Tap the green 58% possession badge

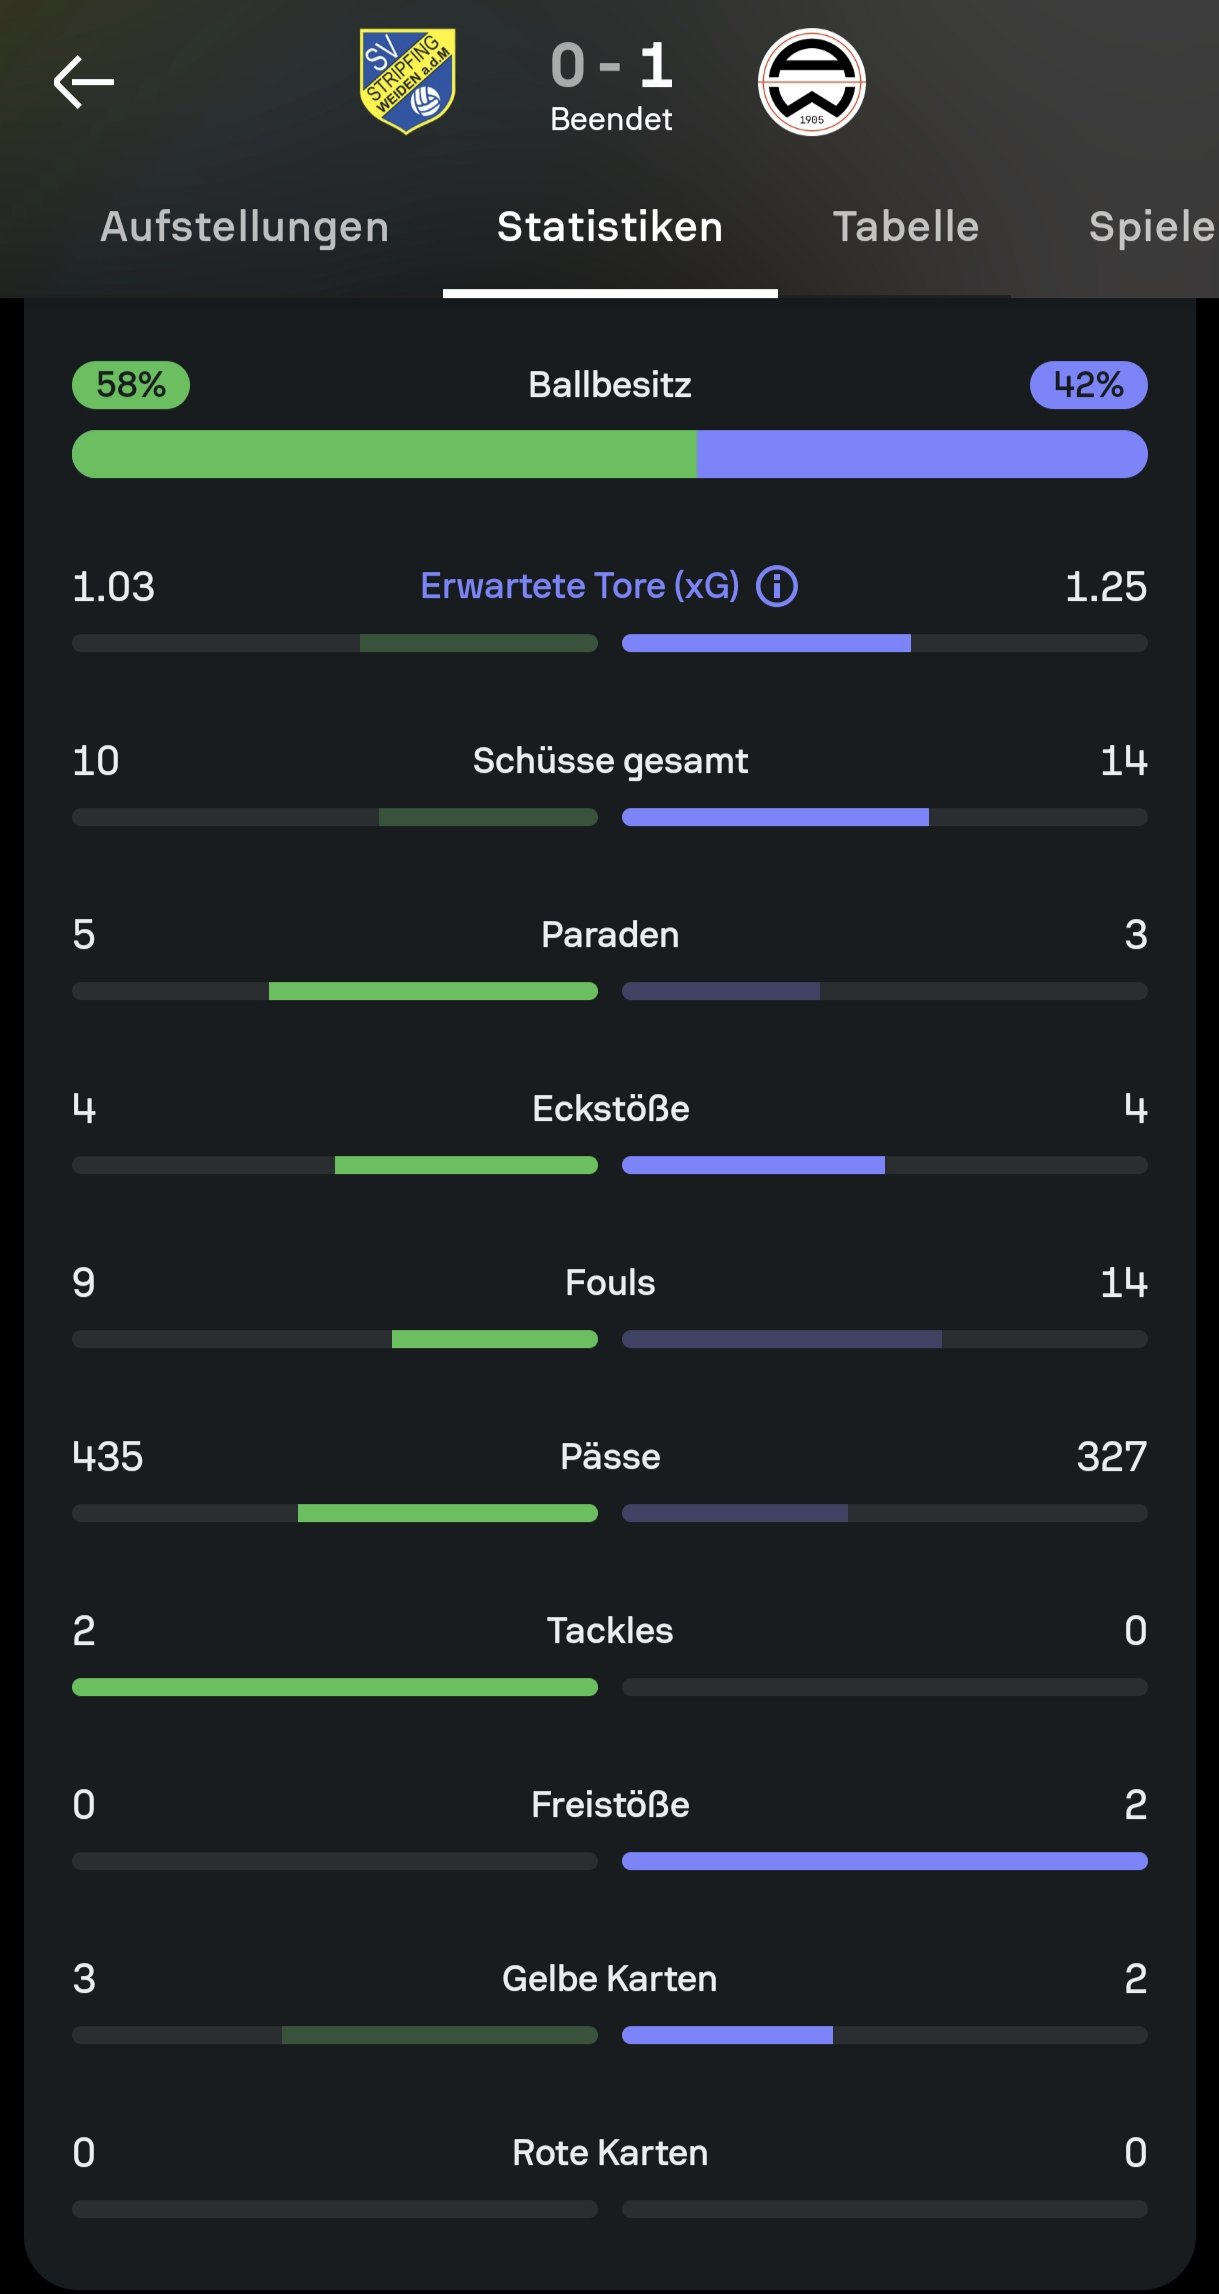[x=131, y=385]
